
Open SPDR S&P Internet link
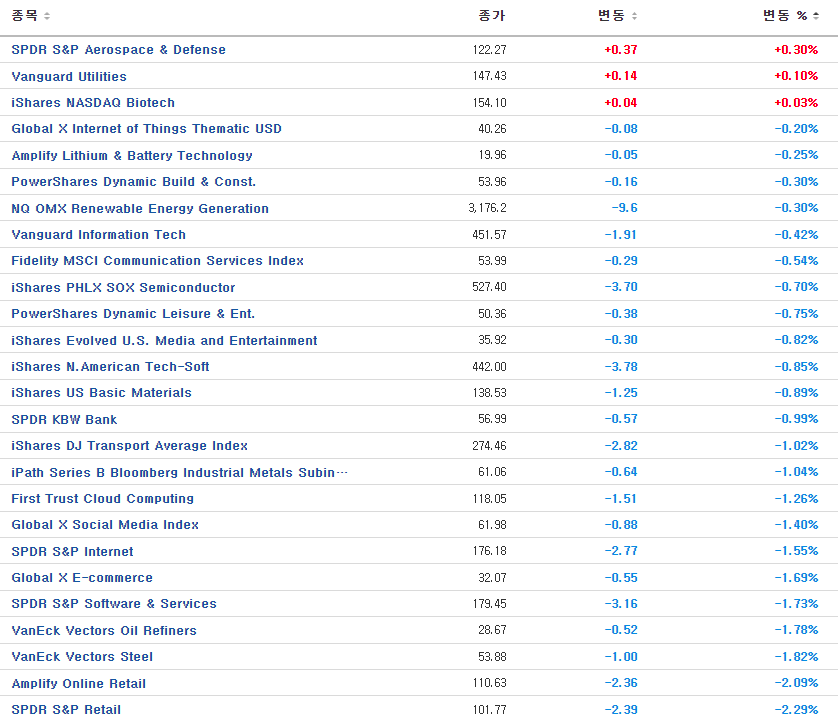coord(73,551)
